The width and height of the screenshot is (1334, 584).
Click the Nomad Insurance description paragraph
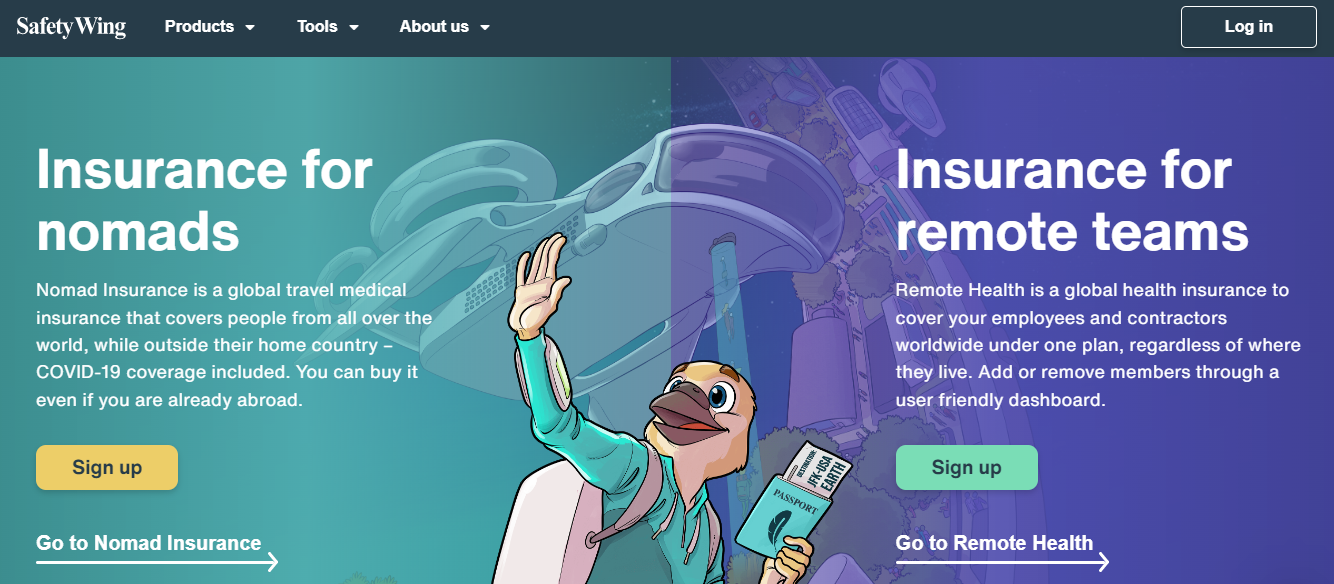pos(234,345)
